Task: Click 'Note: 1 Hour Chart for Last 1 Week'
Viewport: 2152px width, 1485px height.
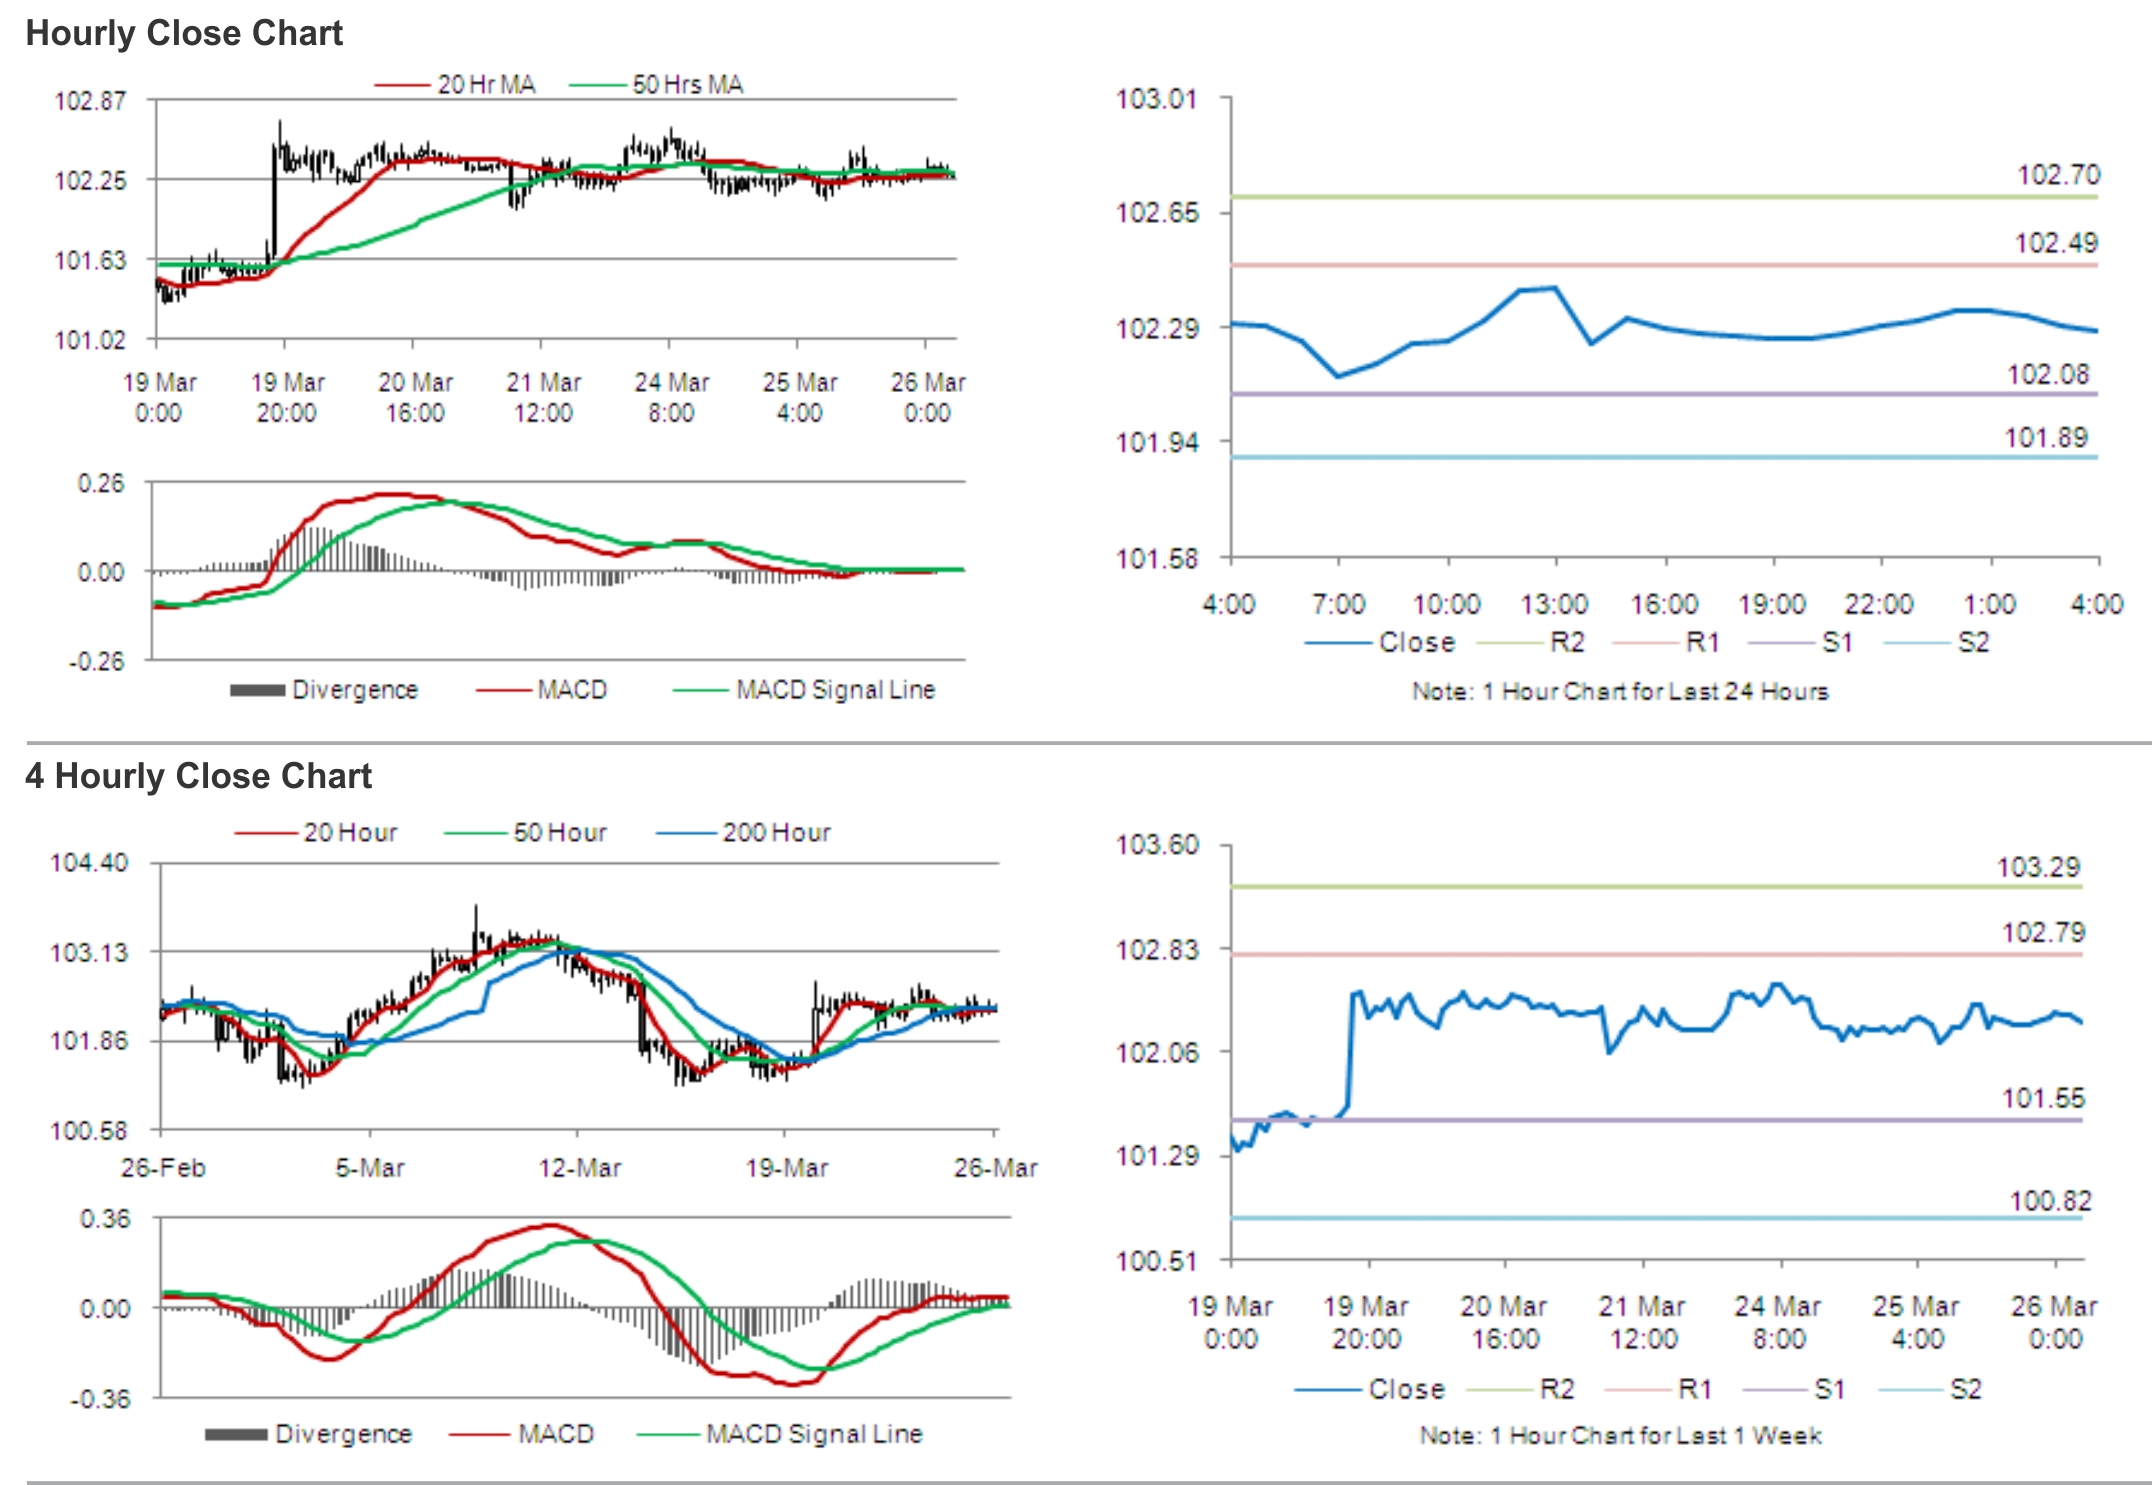Action: (x=1620, y=1436)
